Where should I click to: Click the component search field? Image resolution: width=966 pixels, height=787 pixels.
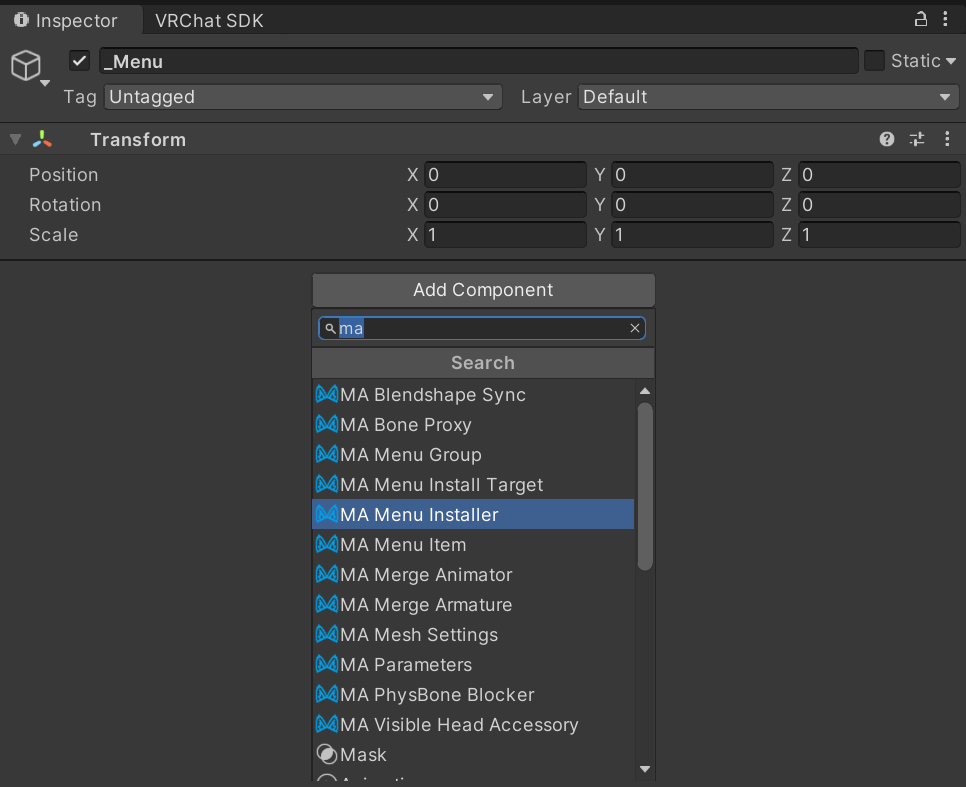click(482, 328)
